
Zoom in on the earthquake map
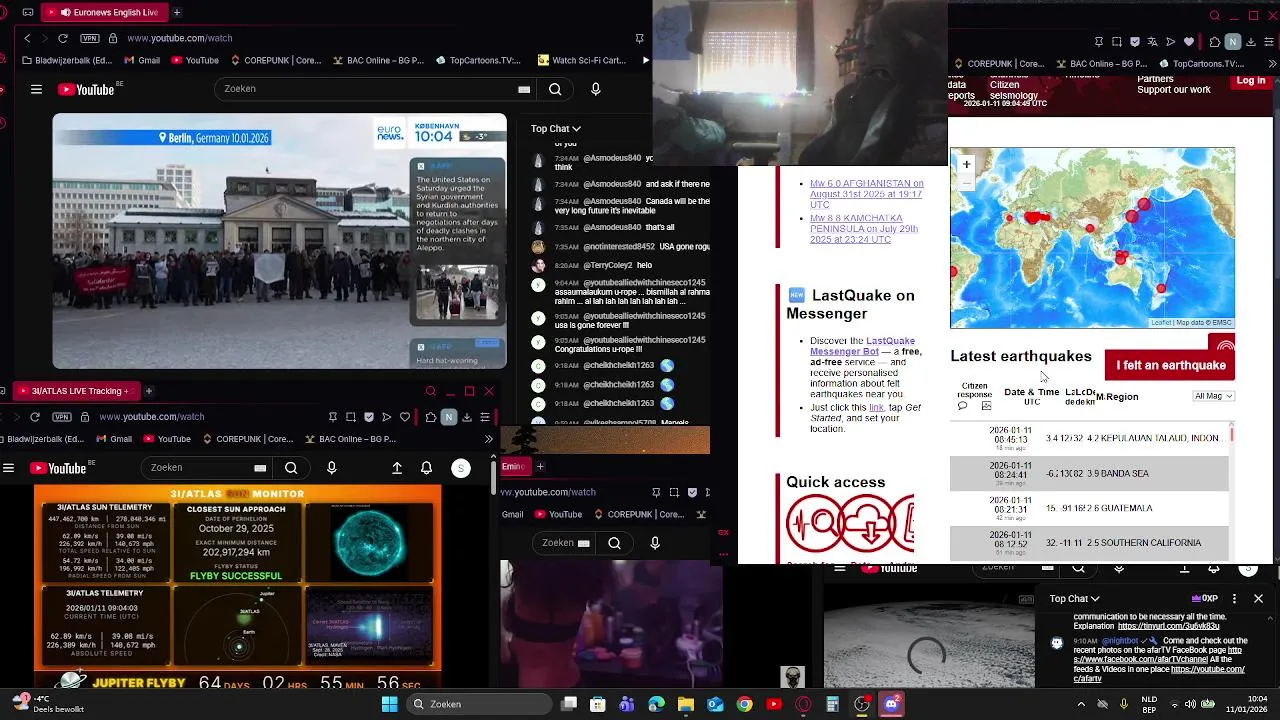[x=966, y=164]
